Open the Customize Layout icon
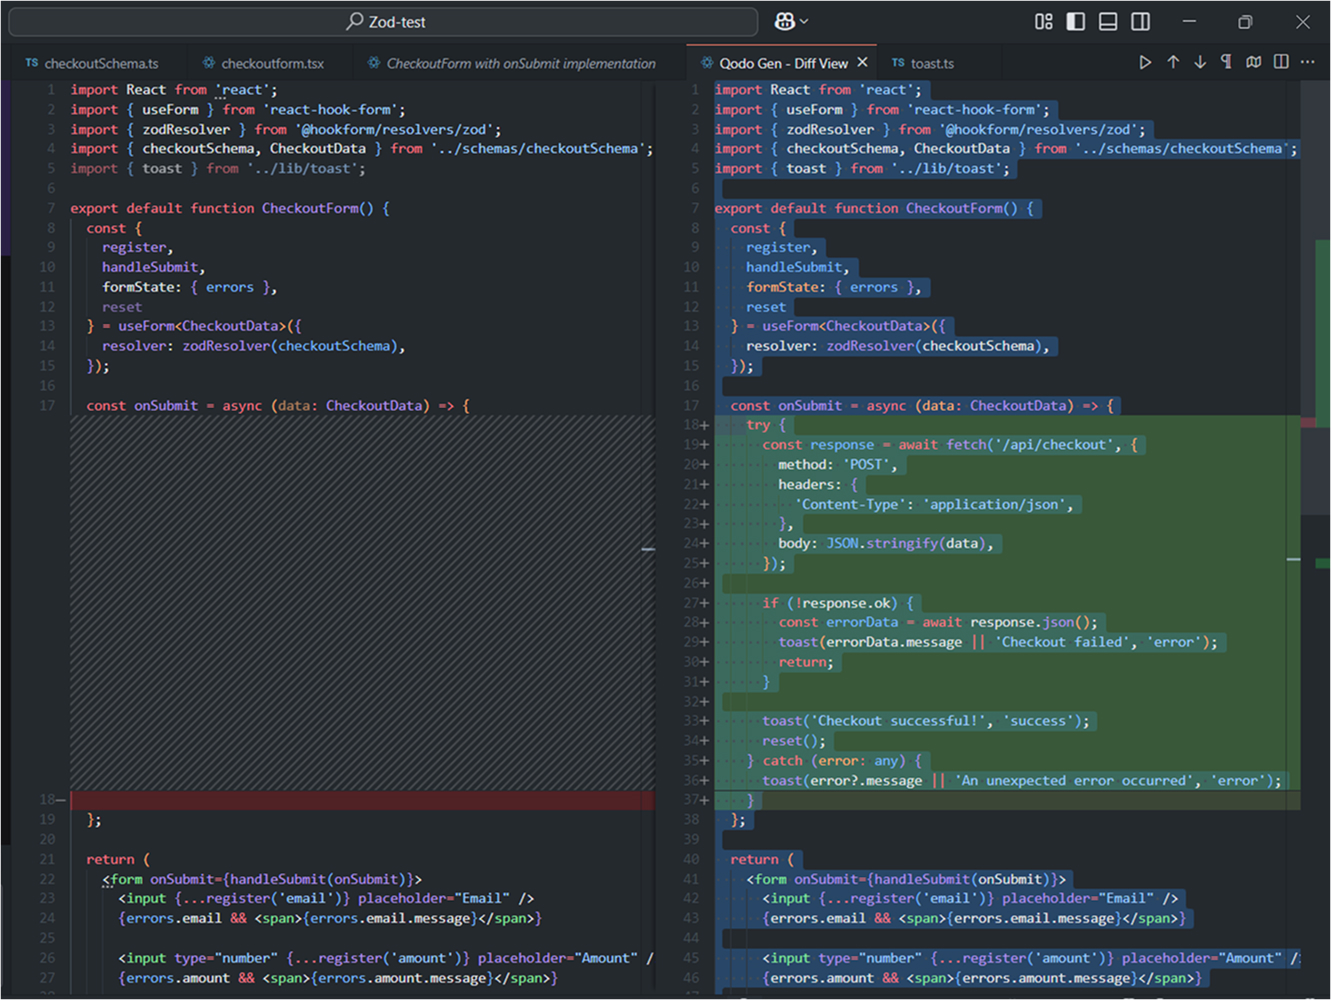Screen dimensions: 1331x1000 [x=1044, y=21]
